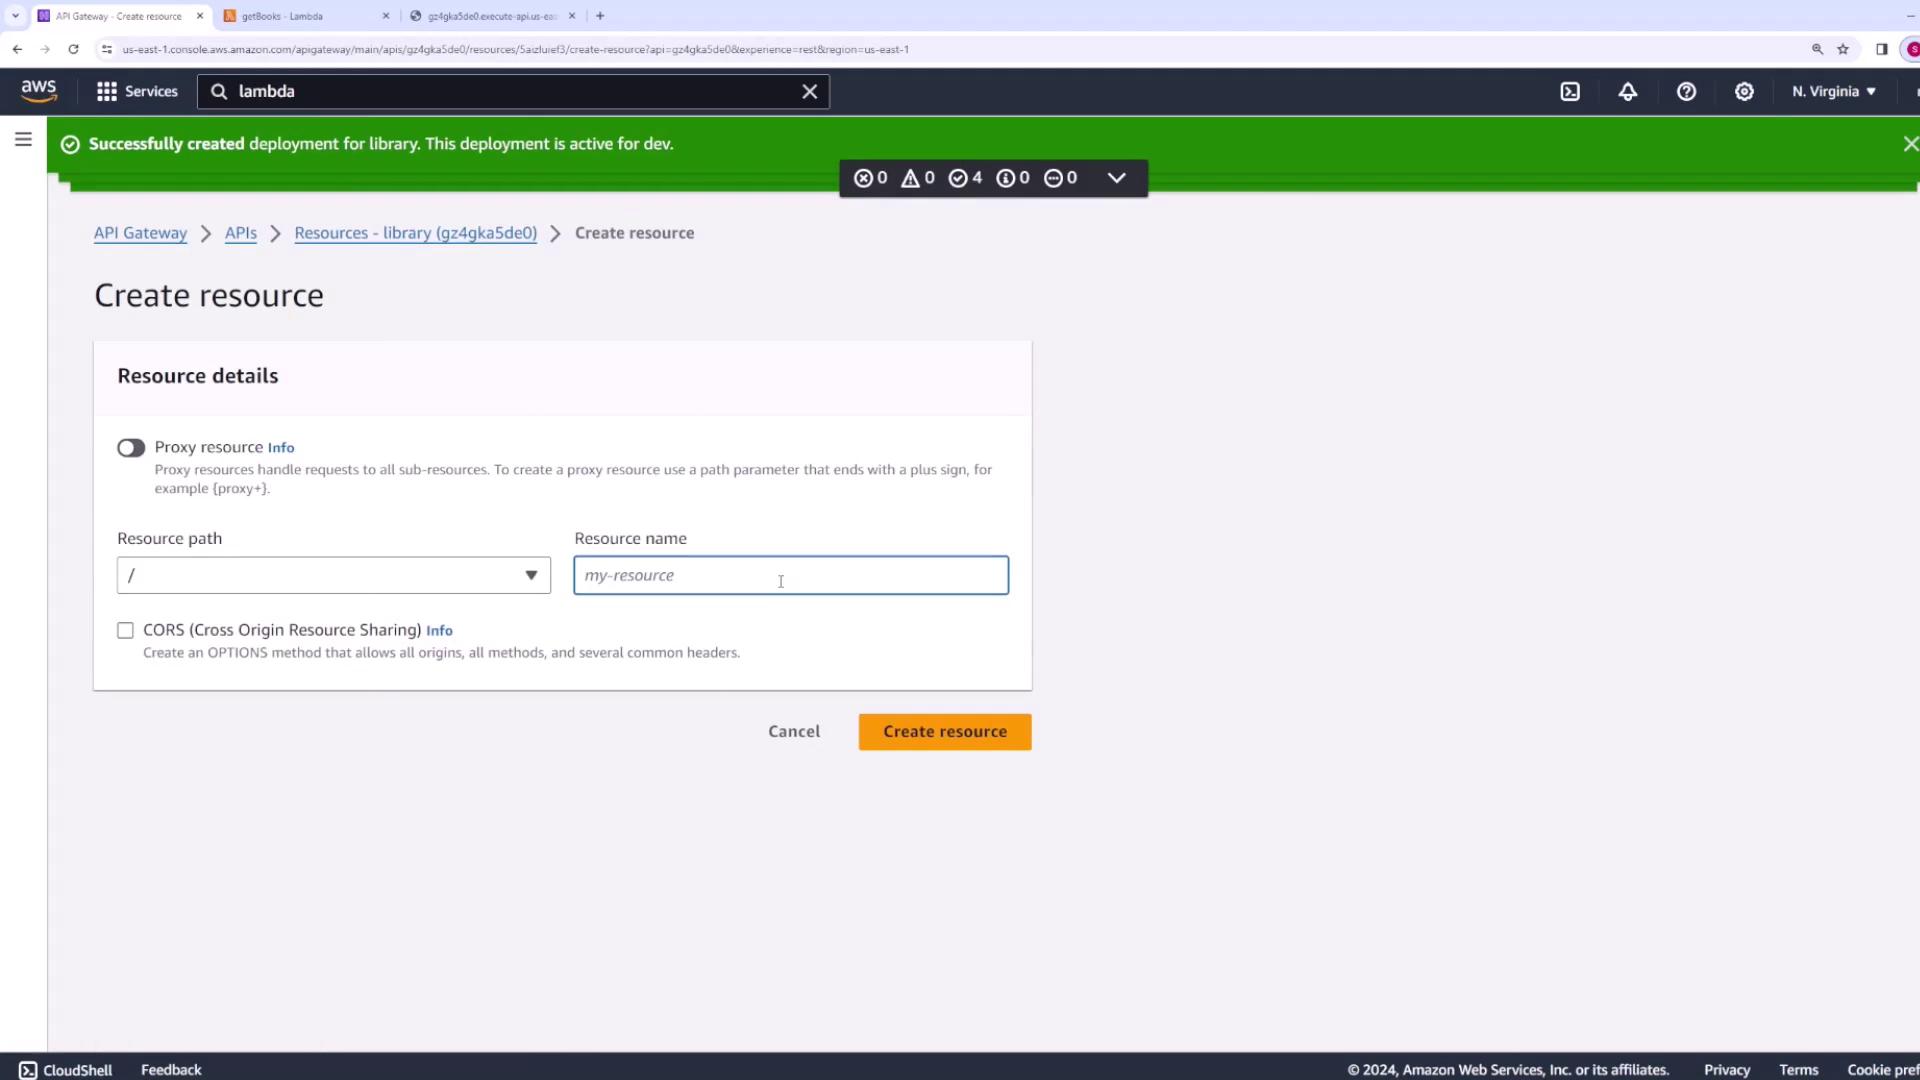Open the Resource path dropdown
The image size is (1920, 1080).
point(333,575)
